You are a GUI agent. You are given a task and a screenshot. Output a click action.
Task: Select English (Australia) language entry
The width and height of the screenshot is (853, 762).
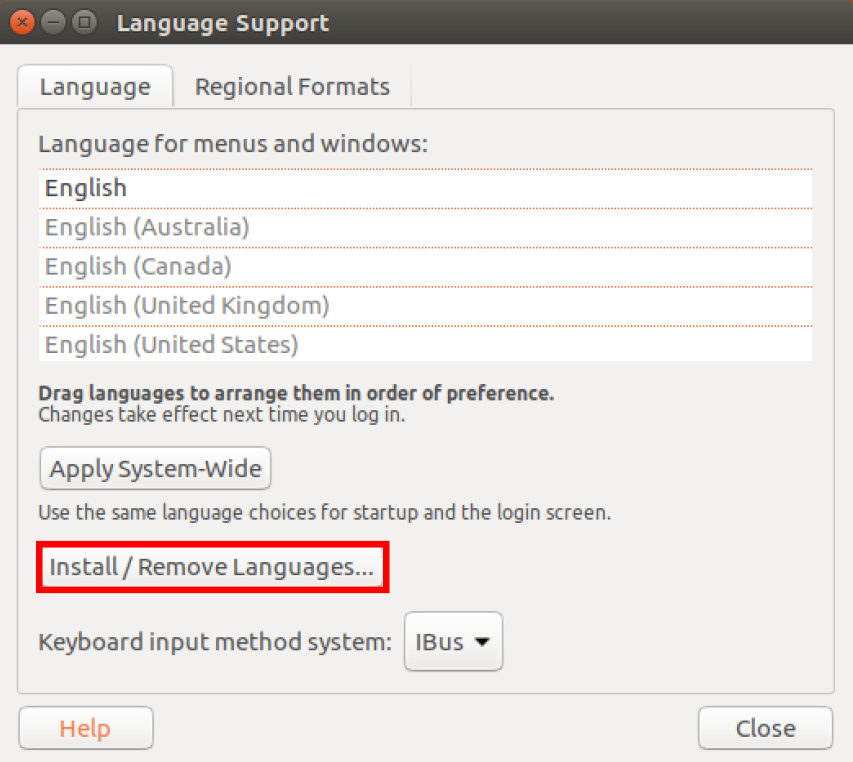(147, 227)
